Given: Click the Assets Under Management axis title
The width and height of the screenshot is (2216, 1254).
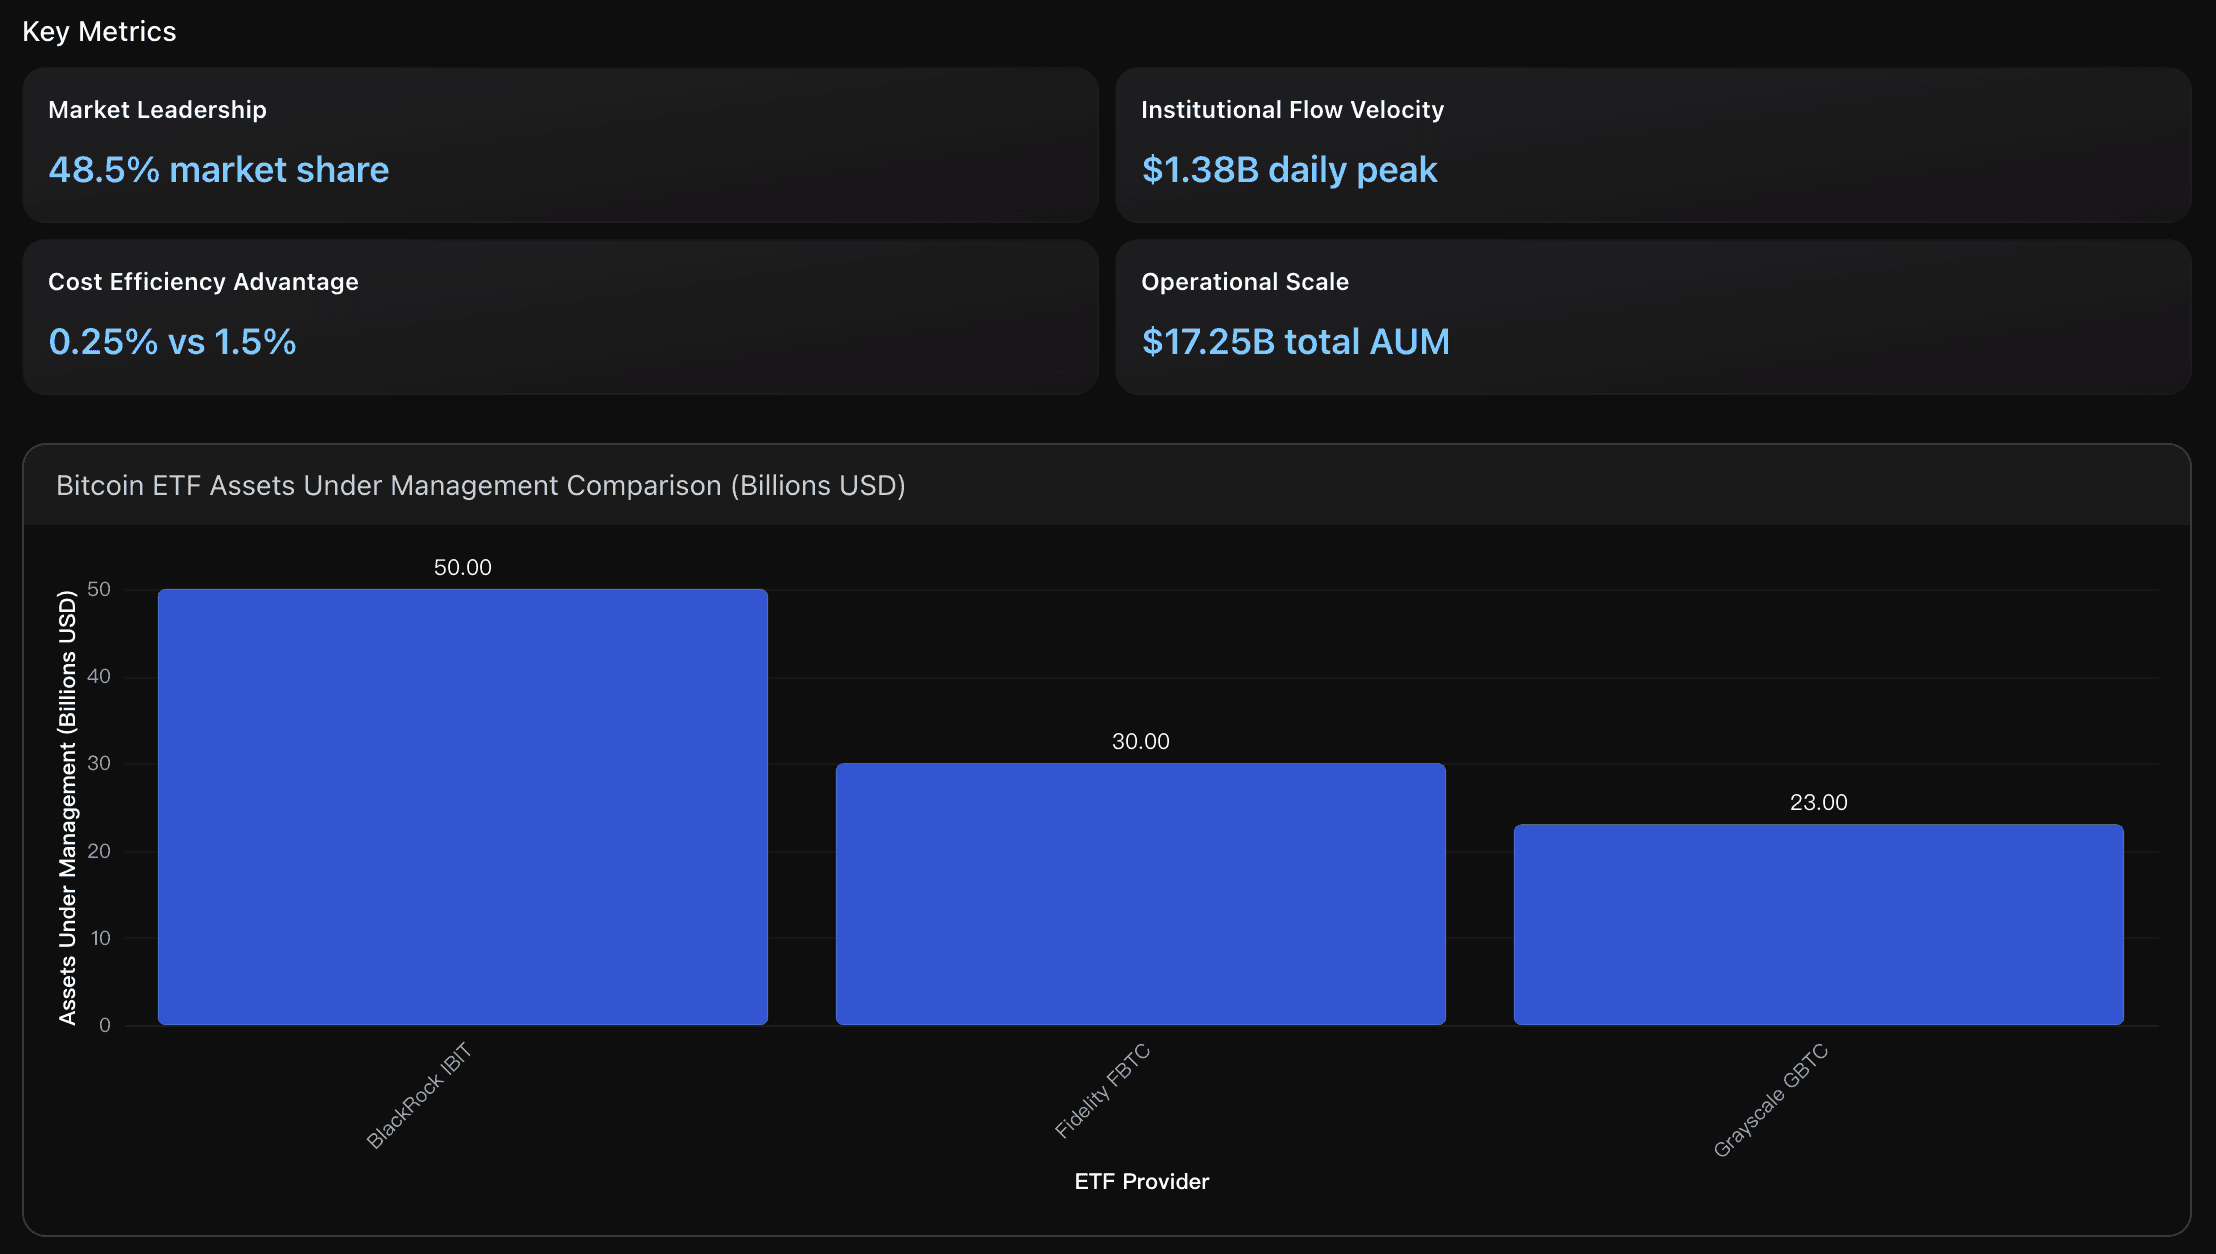Looking at the screenshot, I should [x=68, y=807].
